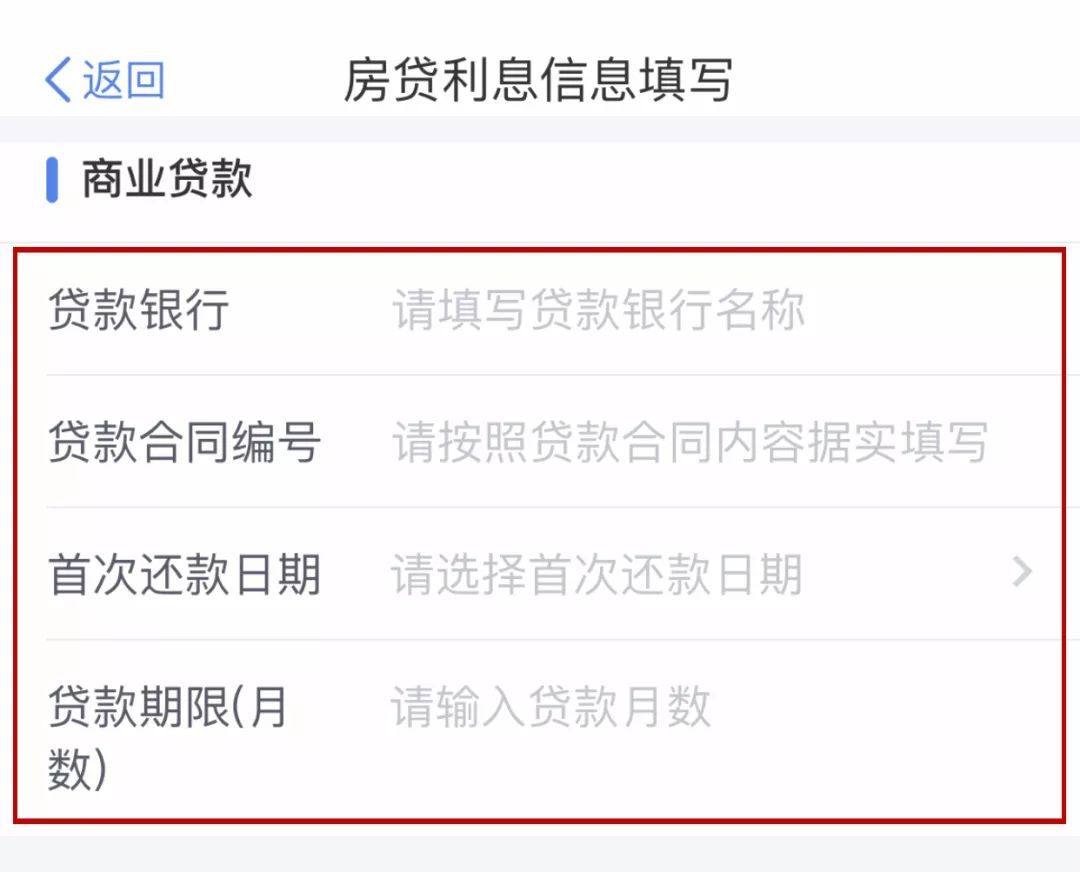Expand the arrow on 首次还款日期 row
This screenshot has height=872, width=1080.
[x=1022, y=573]
